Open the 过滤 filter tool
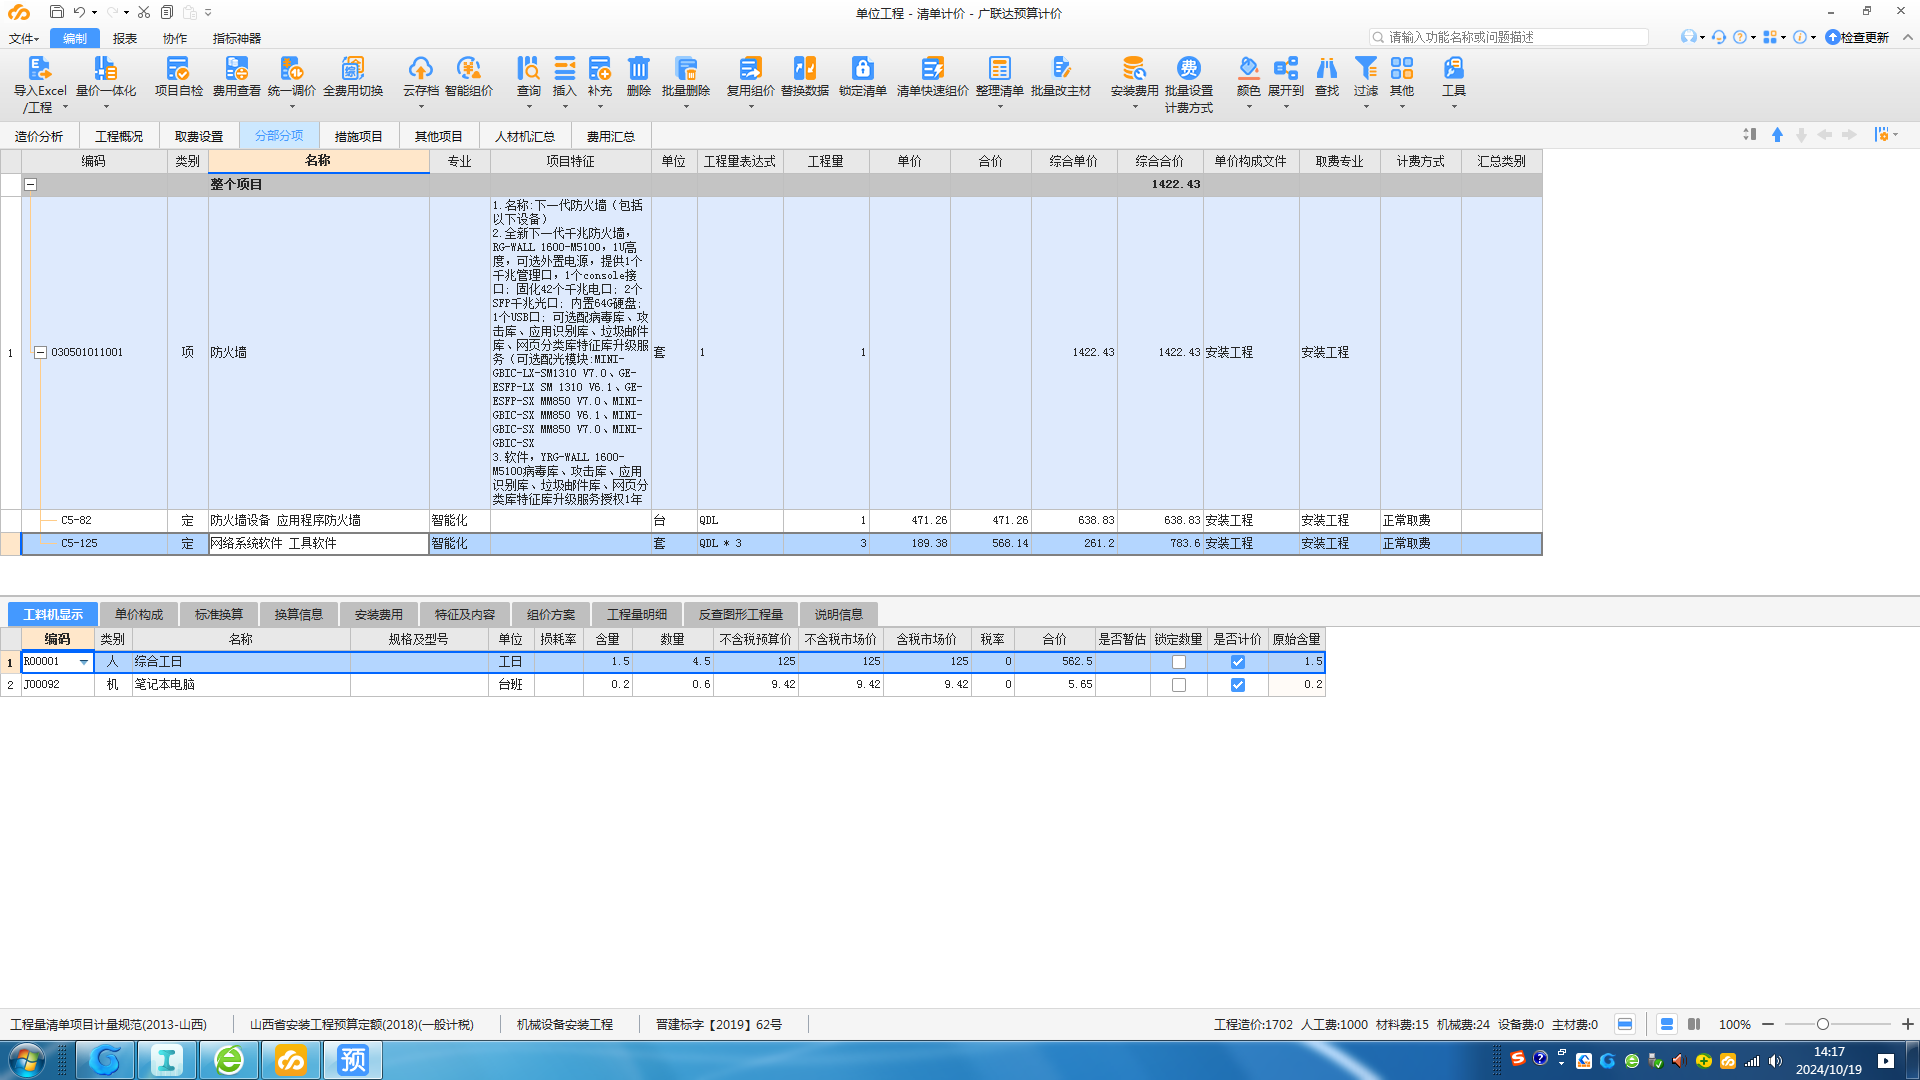This screenshot has width=1920, height=1080. click(1365, 69)
